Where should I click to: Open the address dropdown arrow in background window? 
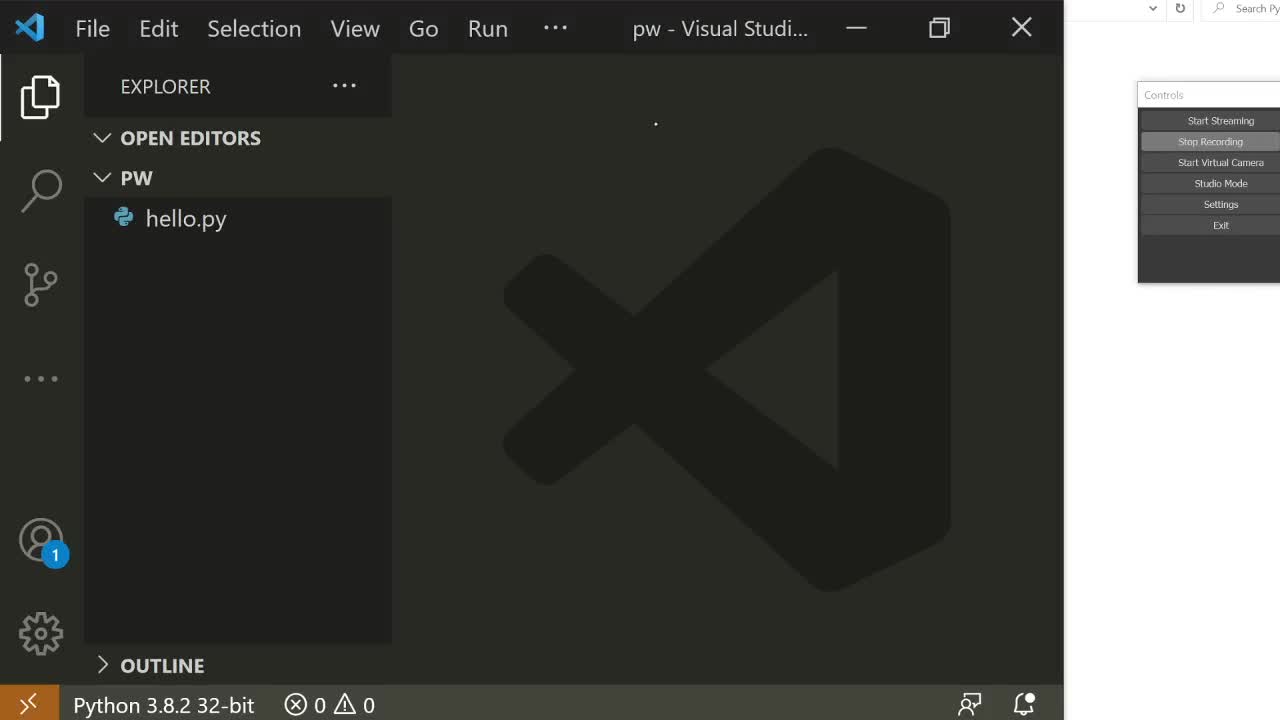tap(1153, 9)
